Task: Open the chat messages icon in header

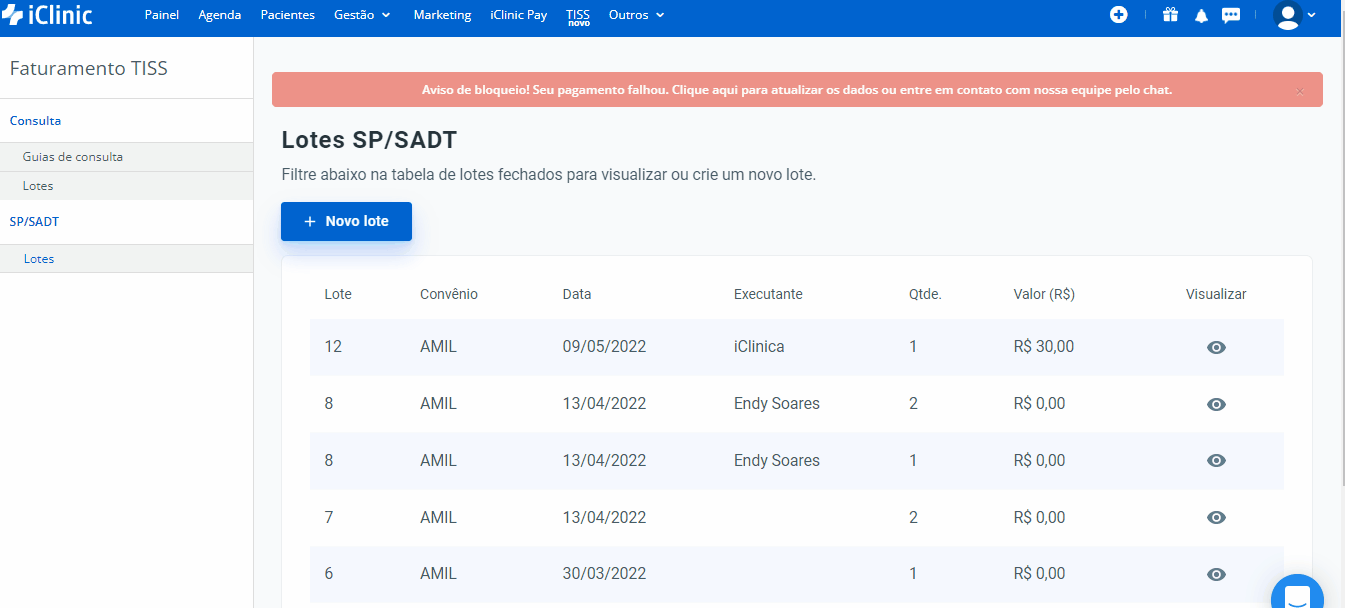Action: 1231,16
